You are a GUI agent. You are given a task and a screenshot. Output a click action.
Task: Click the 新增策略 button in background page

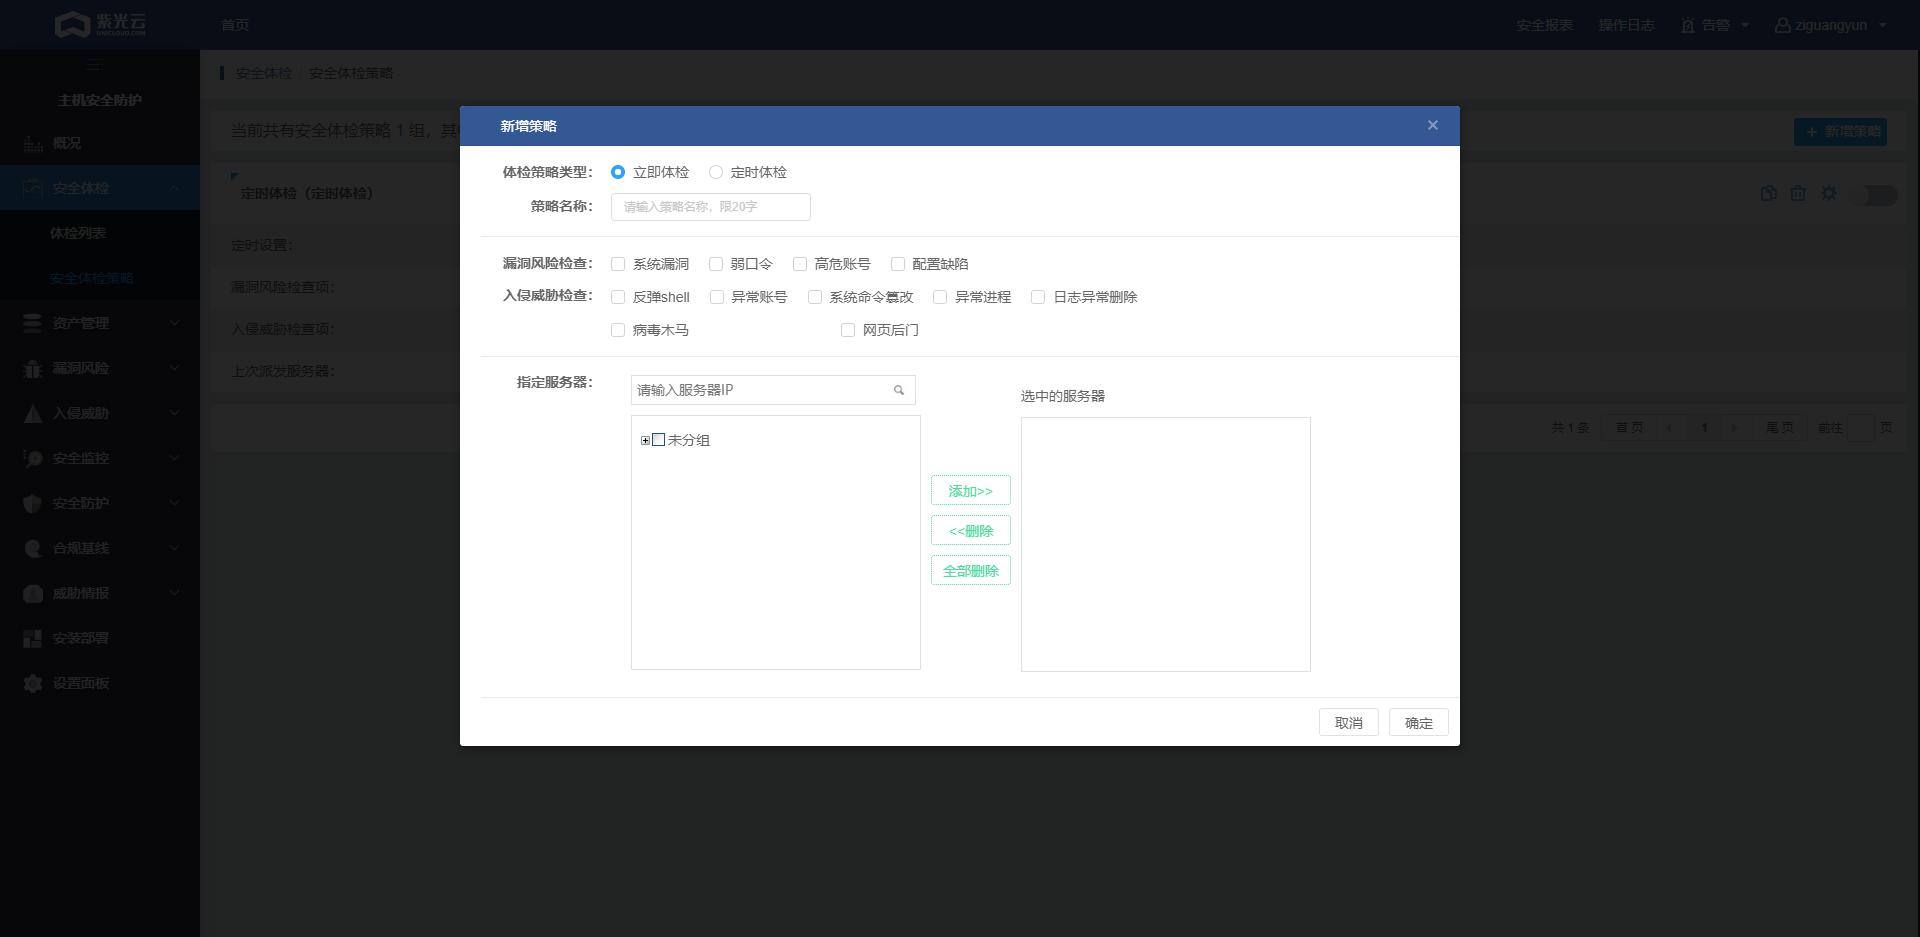coord(1840,132)
